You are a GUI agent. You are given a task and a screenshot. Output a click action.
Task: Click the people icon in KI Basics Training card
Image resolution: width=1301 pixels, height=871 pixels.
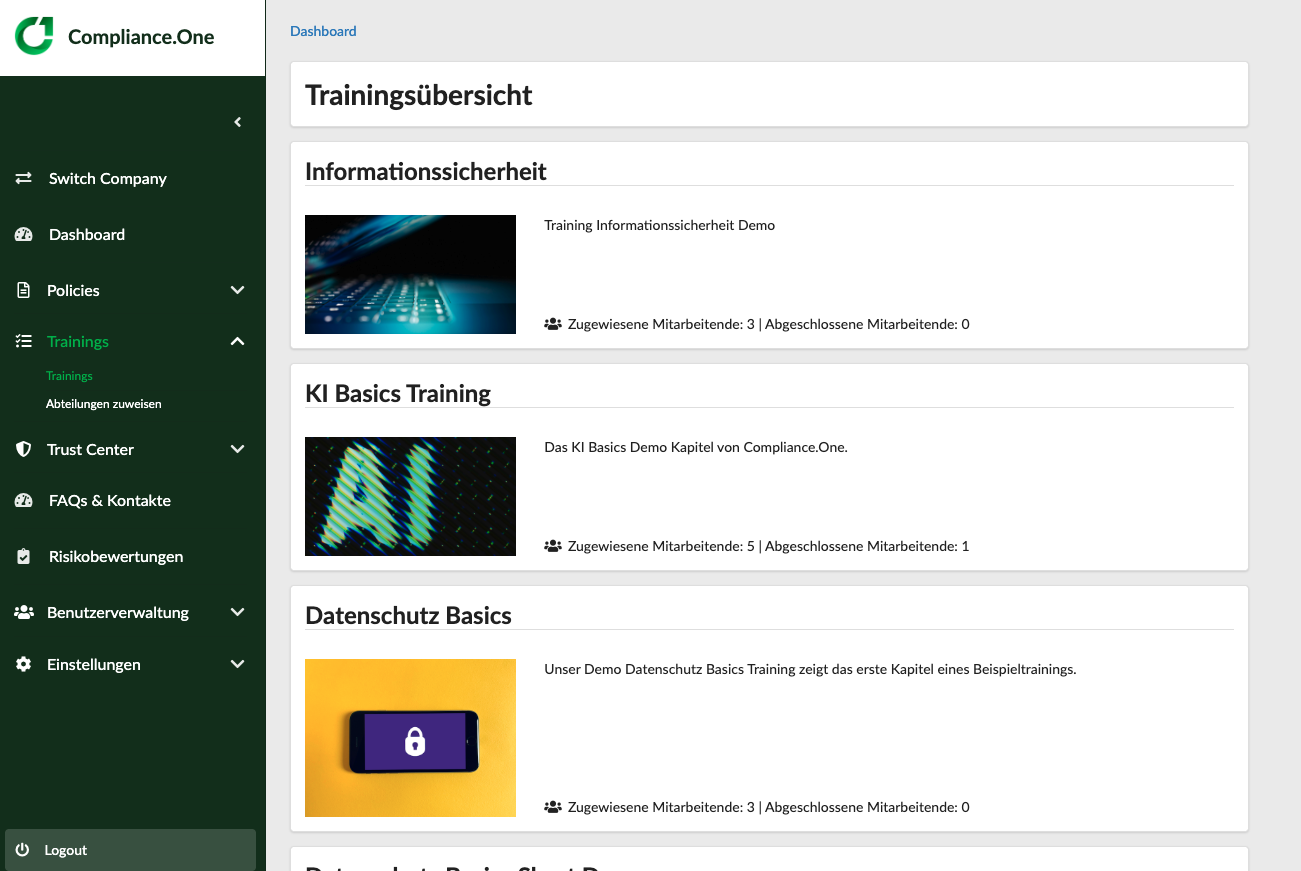pyautogui.click(x=553, y=546)
